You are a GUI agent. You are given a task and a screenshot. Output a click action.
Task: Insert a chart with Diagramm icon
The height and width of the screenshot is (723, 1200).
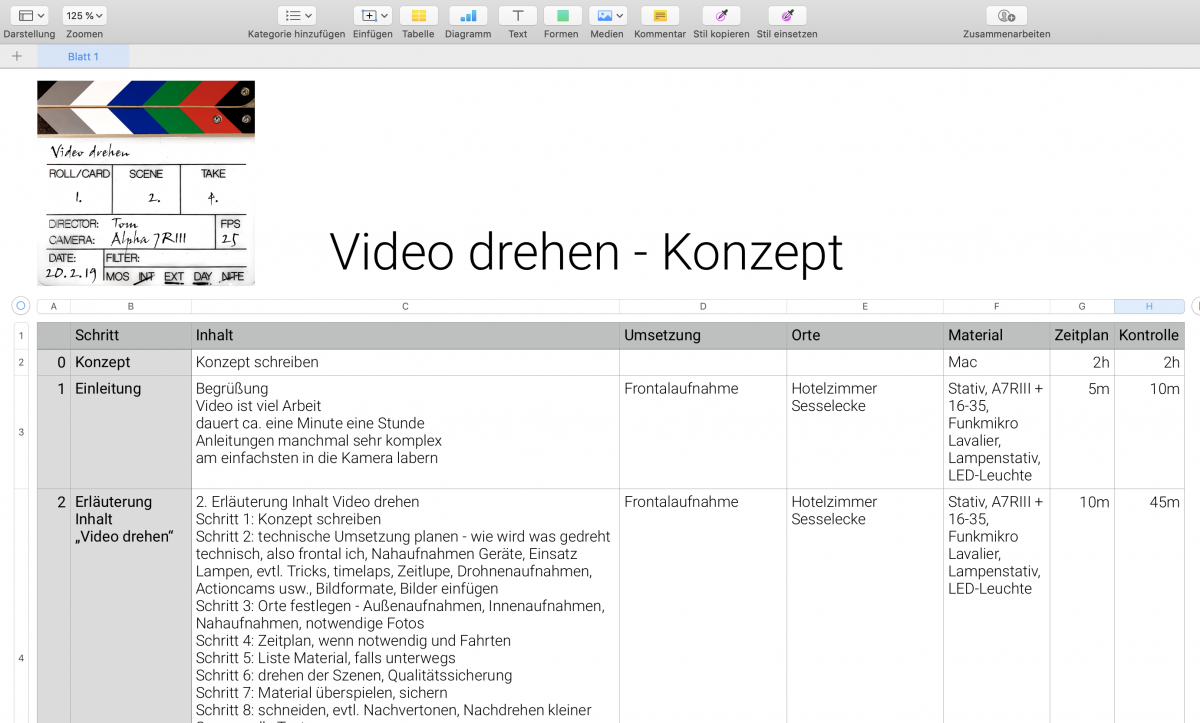[x=468, y=16]
